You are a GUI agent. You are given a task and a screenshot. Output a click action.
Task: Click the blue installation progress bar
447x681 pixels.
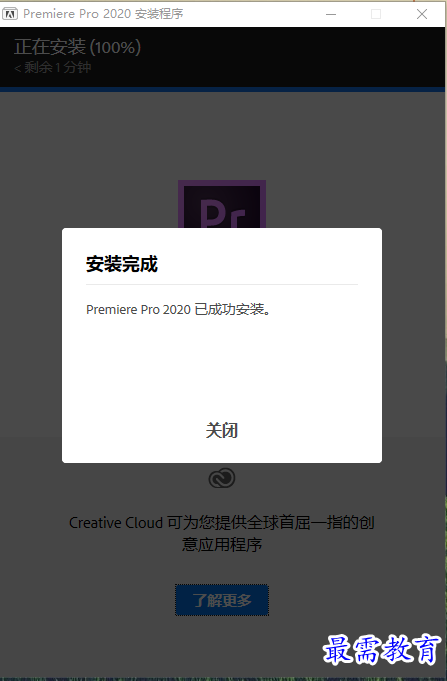pyautogui.click(x=222, y=89)
